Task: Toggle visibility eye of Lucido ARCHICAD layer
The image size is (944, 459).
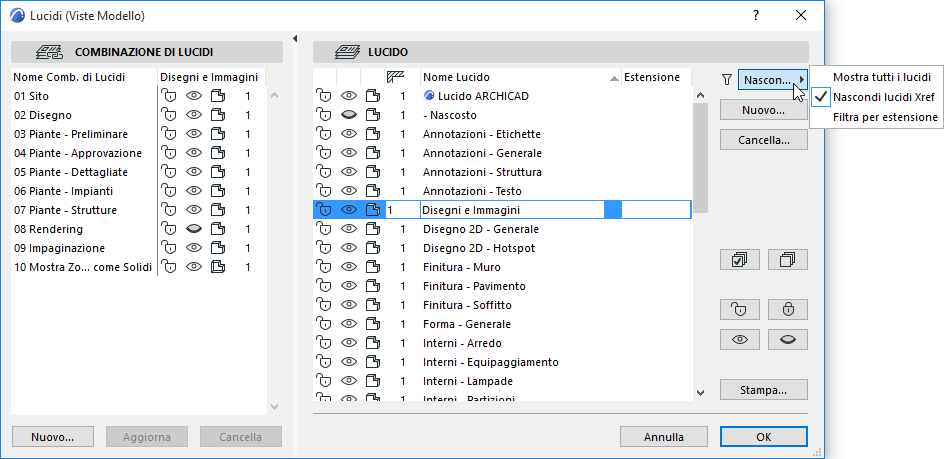Action: [x=349, y=96]
